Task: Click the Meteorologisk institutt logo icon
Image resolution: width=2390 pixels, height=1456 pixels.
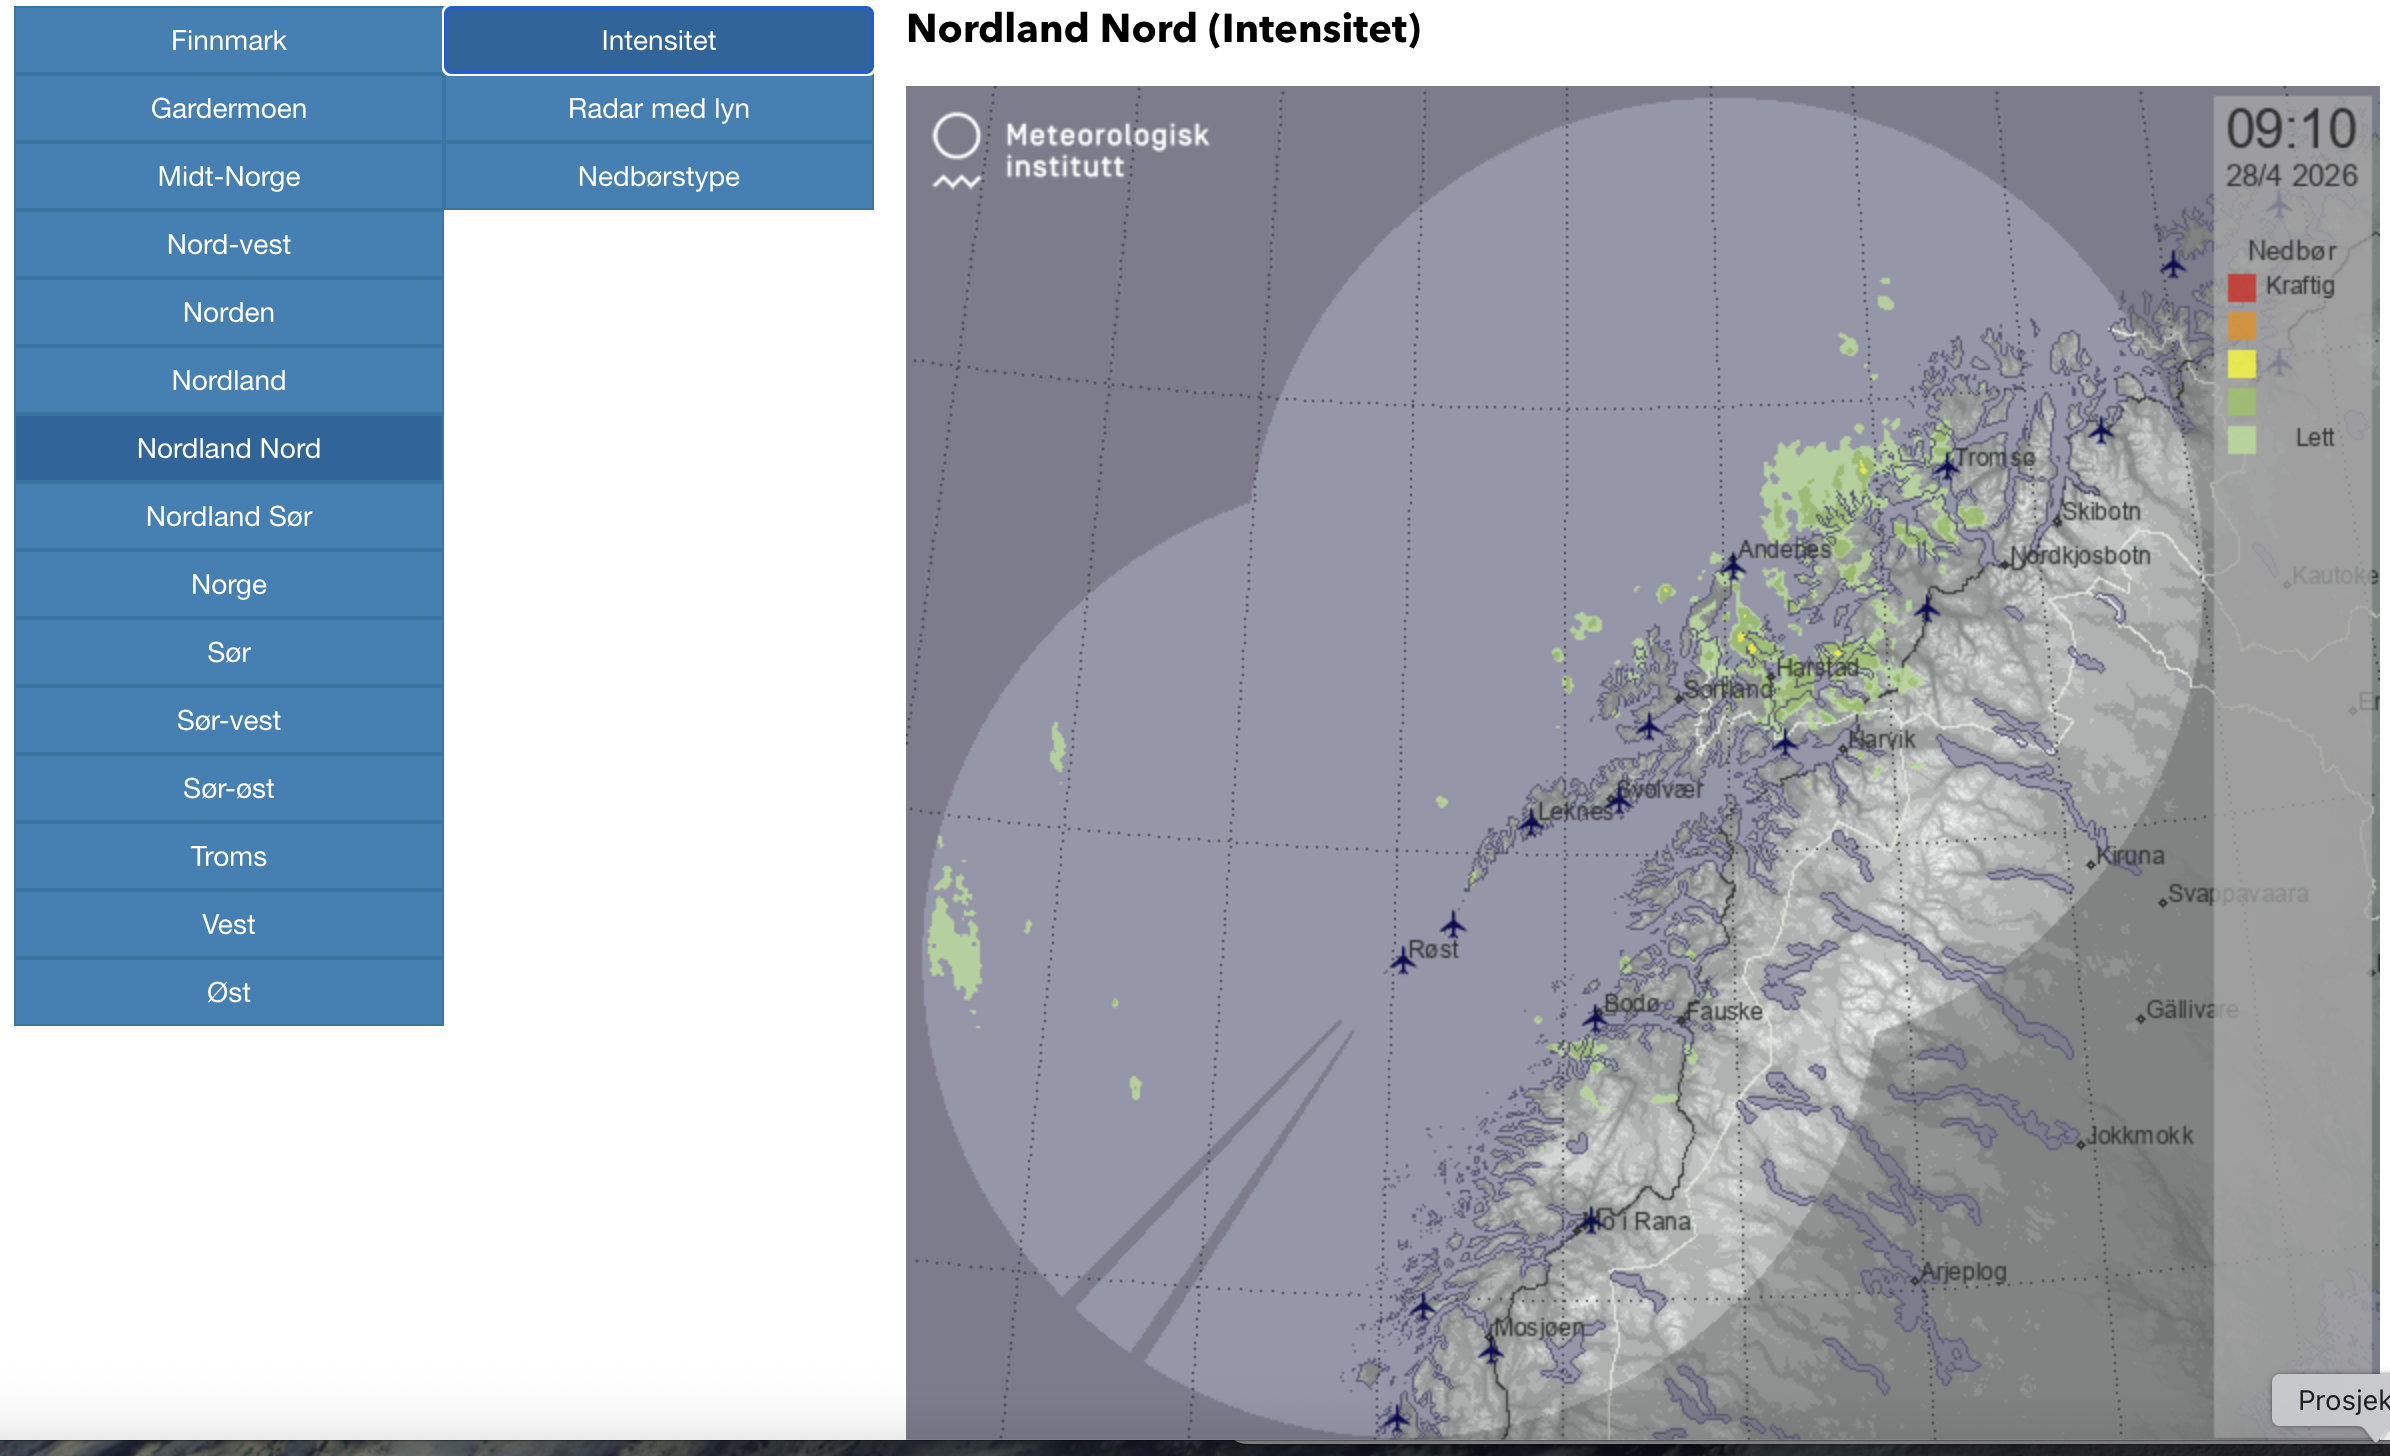Action: pyautogui.click(x=956, y=150)
